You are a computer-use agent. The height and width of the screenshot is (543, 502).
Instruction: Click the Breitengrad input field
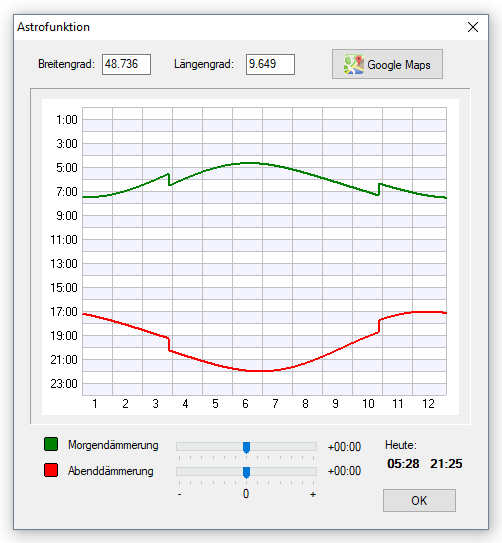point(126,64)
